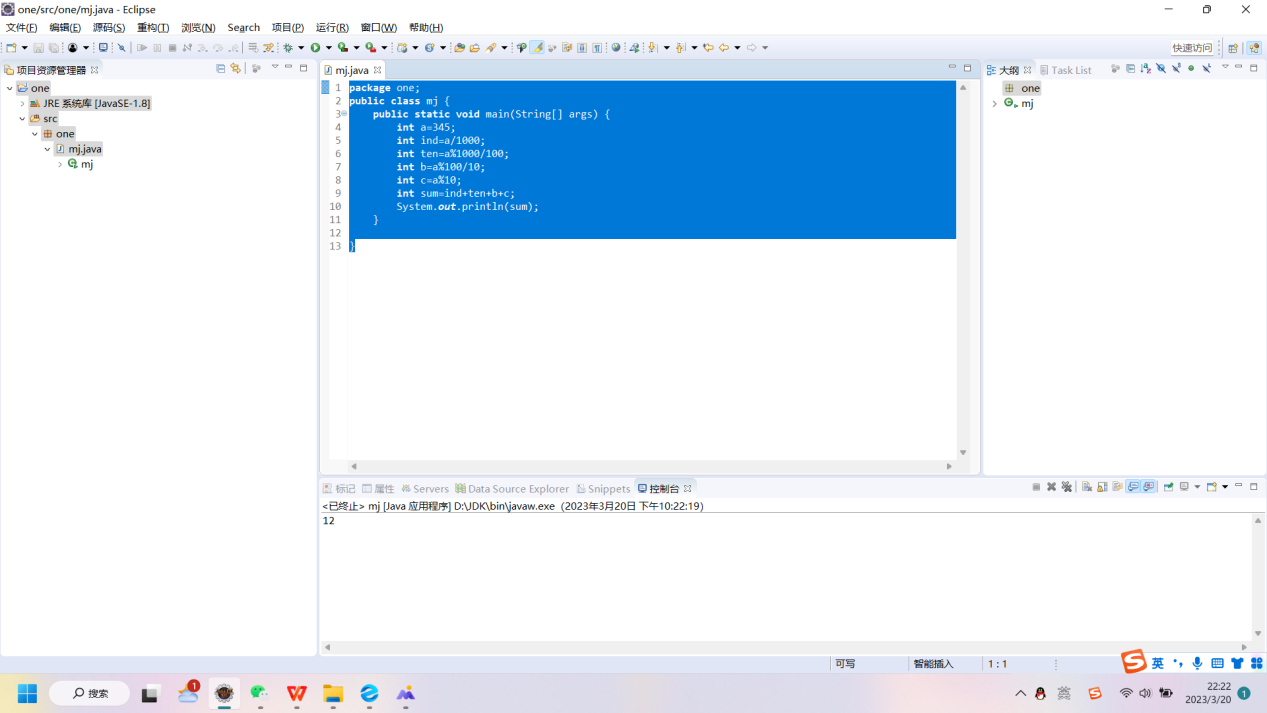
Task: Open Display Selected Console dropdown
Action: tap(1197, 487)
